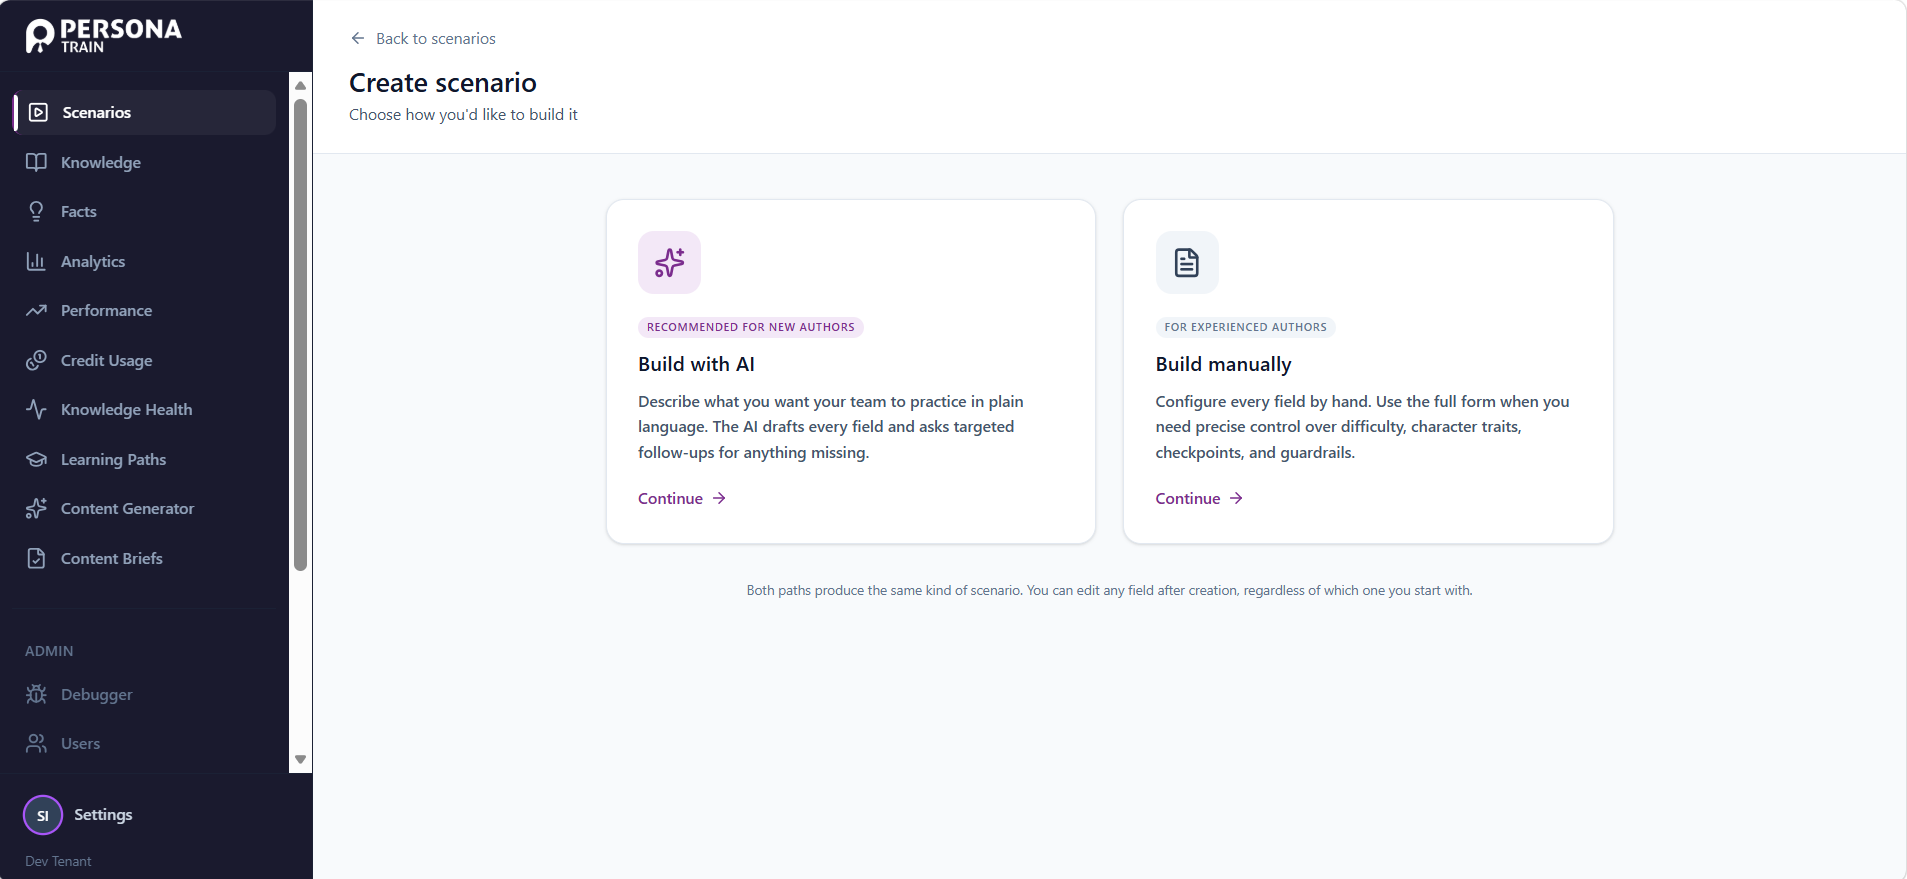Click the Content Briefs document icon

click(36, 558)
